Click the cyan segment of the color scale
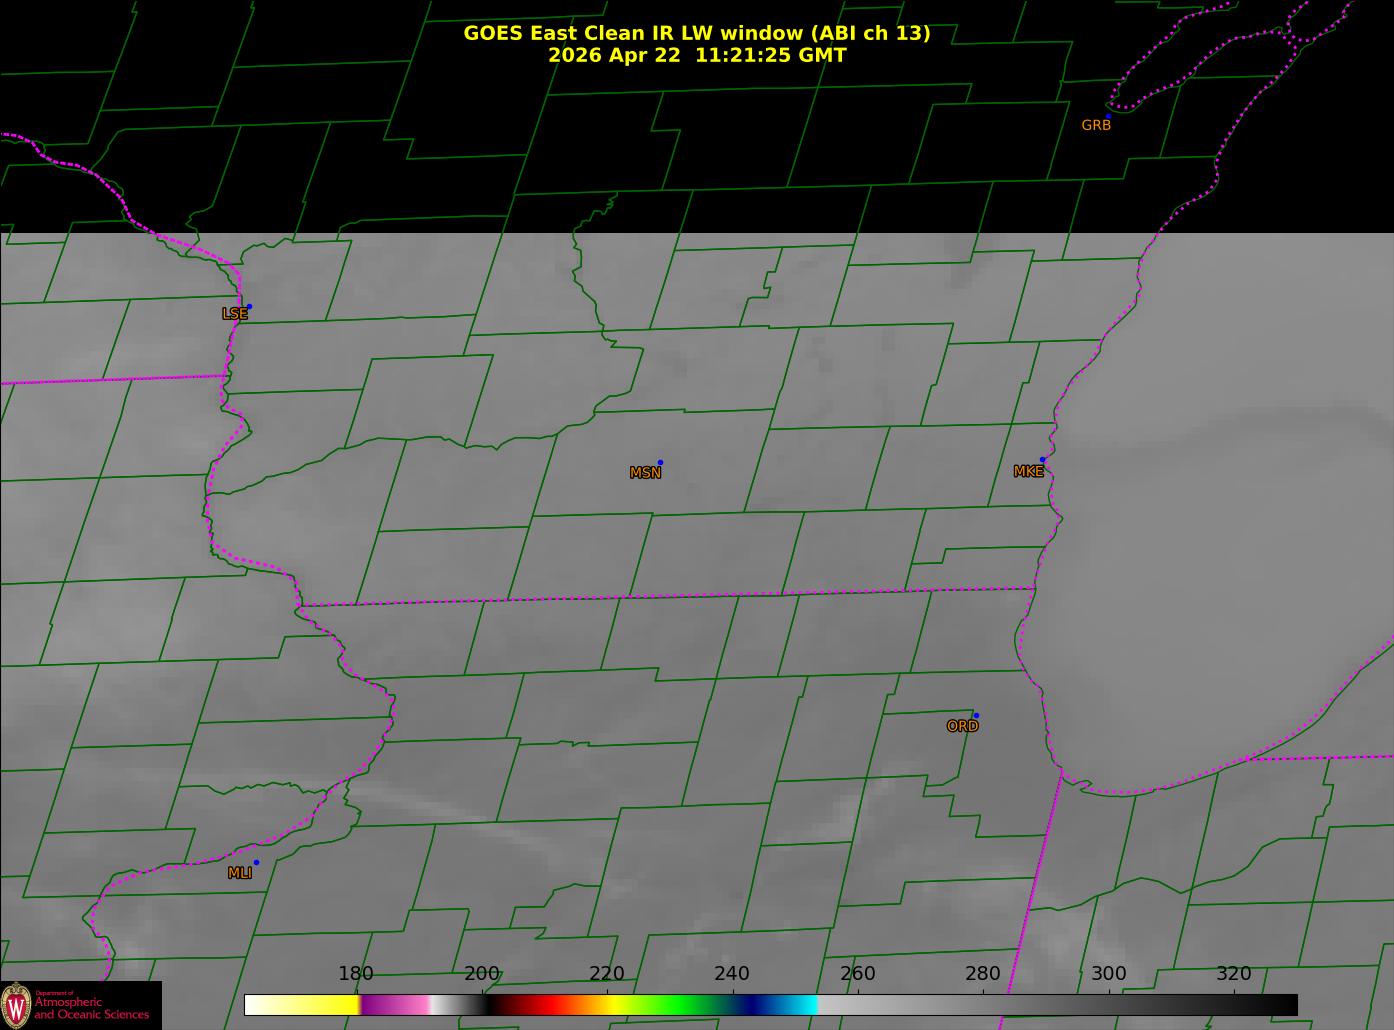 tap(797, 1005)
